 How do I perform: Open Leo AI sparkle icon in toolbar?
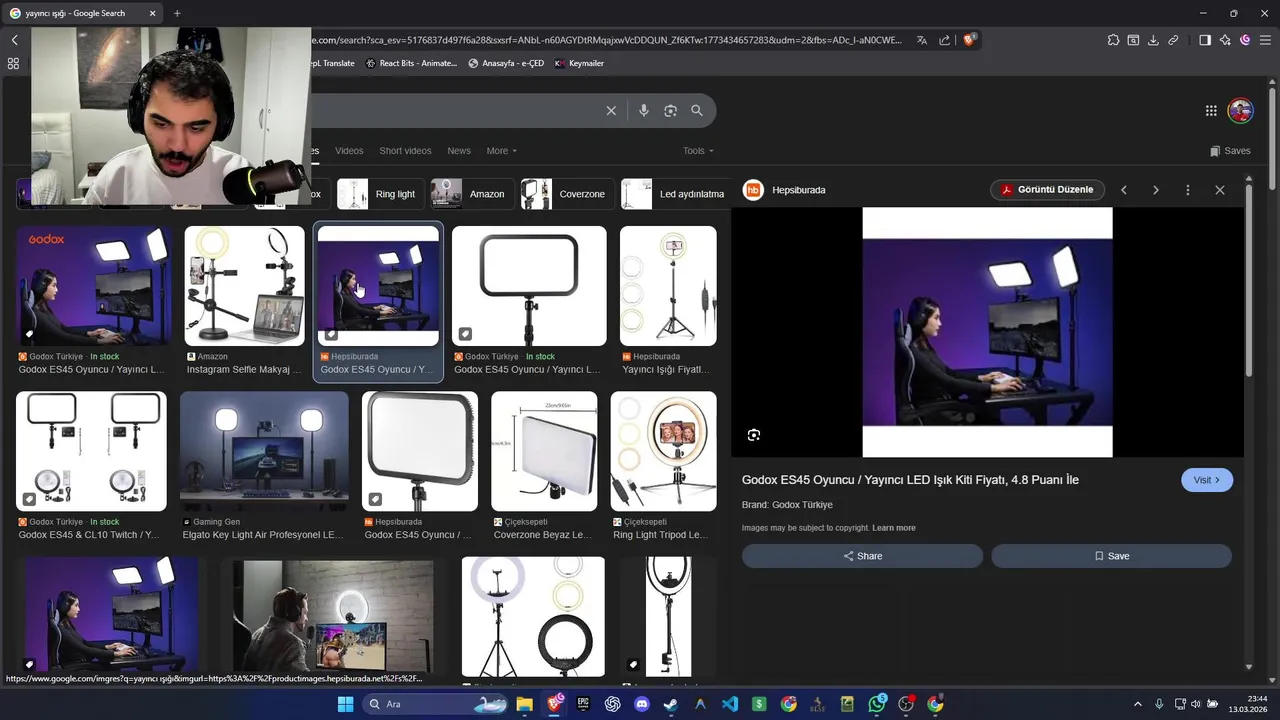coord(1225,40)
